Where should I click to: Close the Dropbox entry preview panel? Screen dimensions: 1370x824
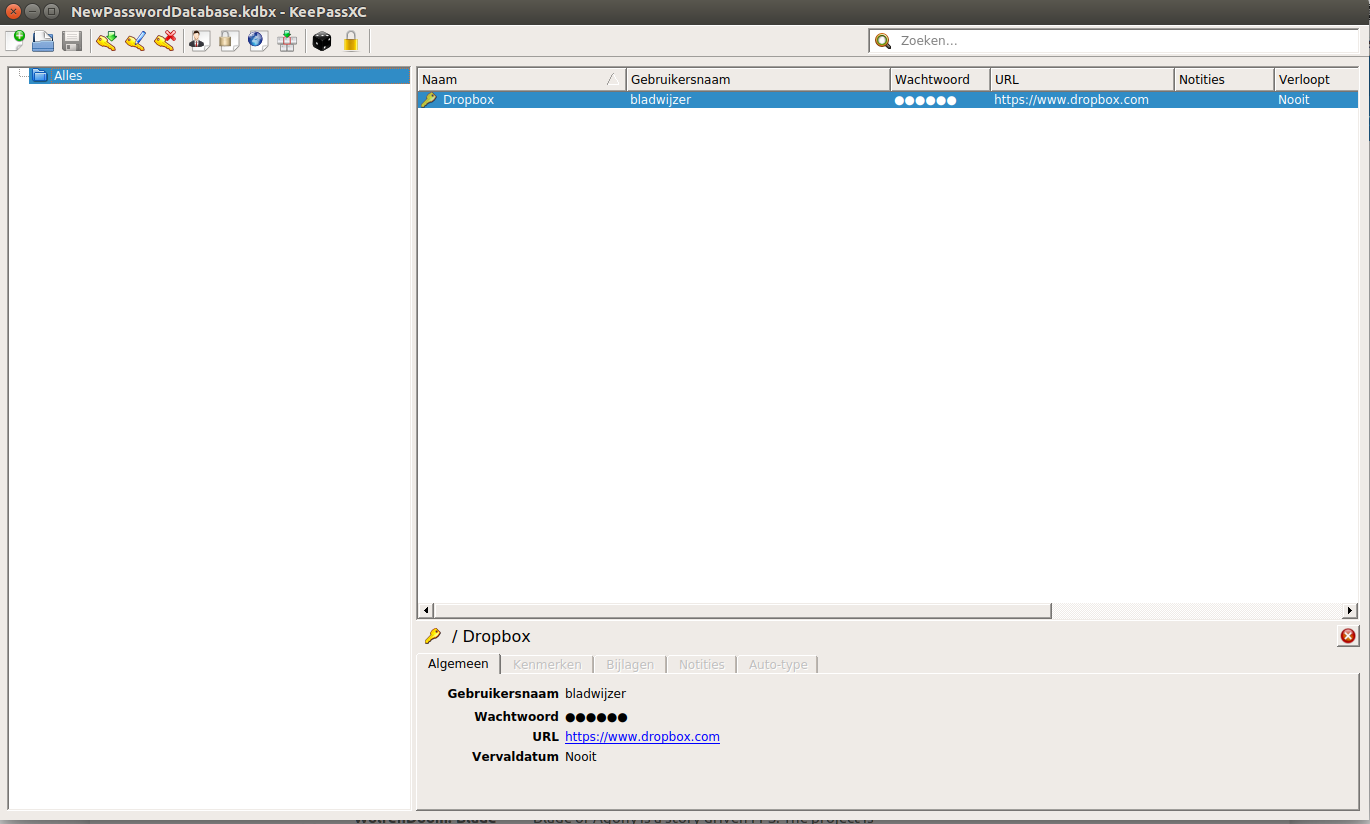click(1348, 636)
